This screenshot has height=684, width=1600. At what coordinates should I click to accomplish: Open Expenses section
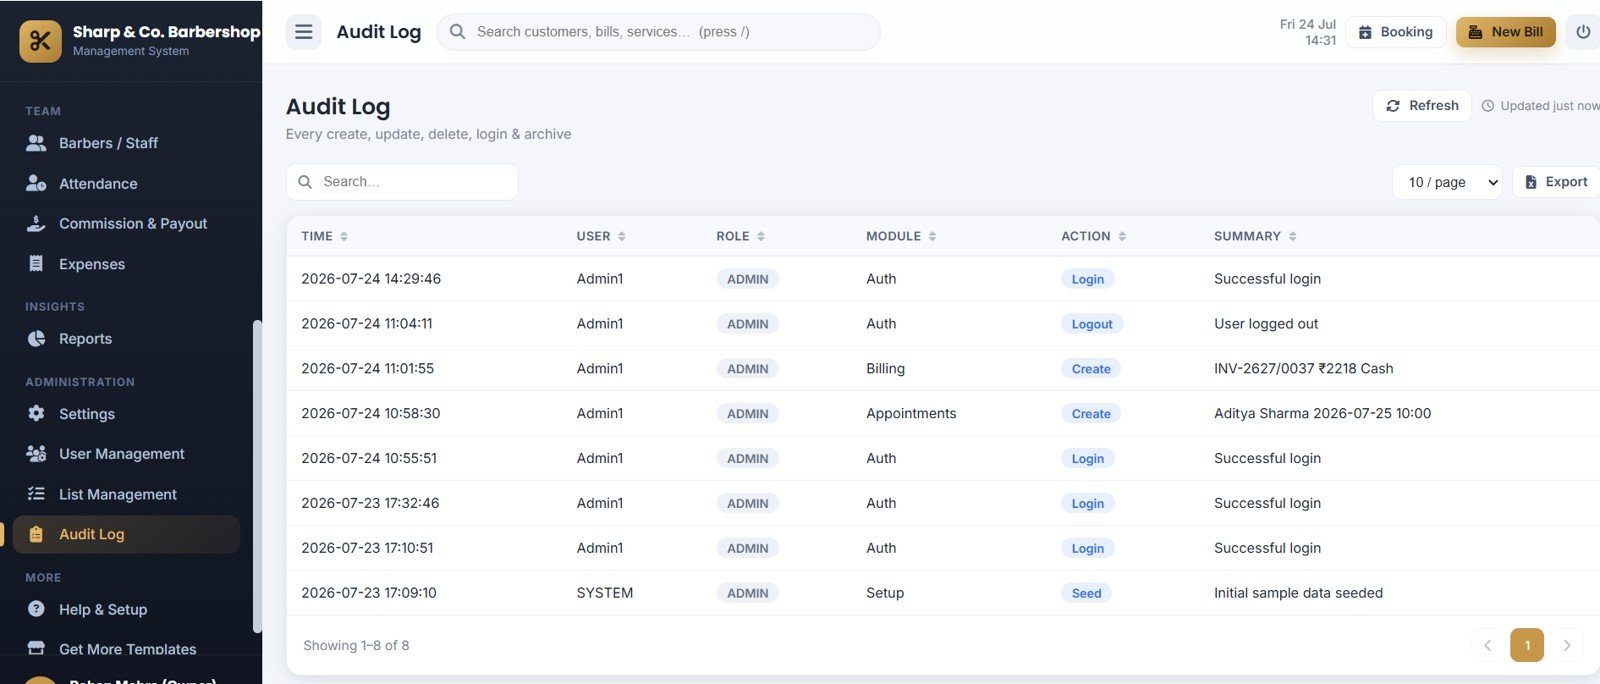click(126, 264)
